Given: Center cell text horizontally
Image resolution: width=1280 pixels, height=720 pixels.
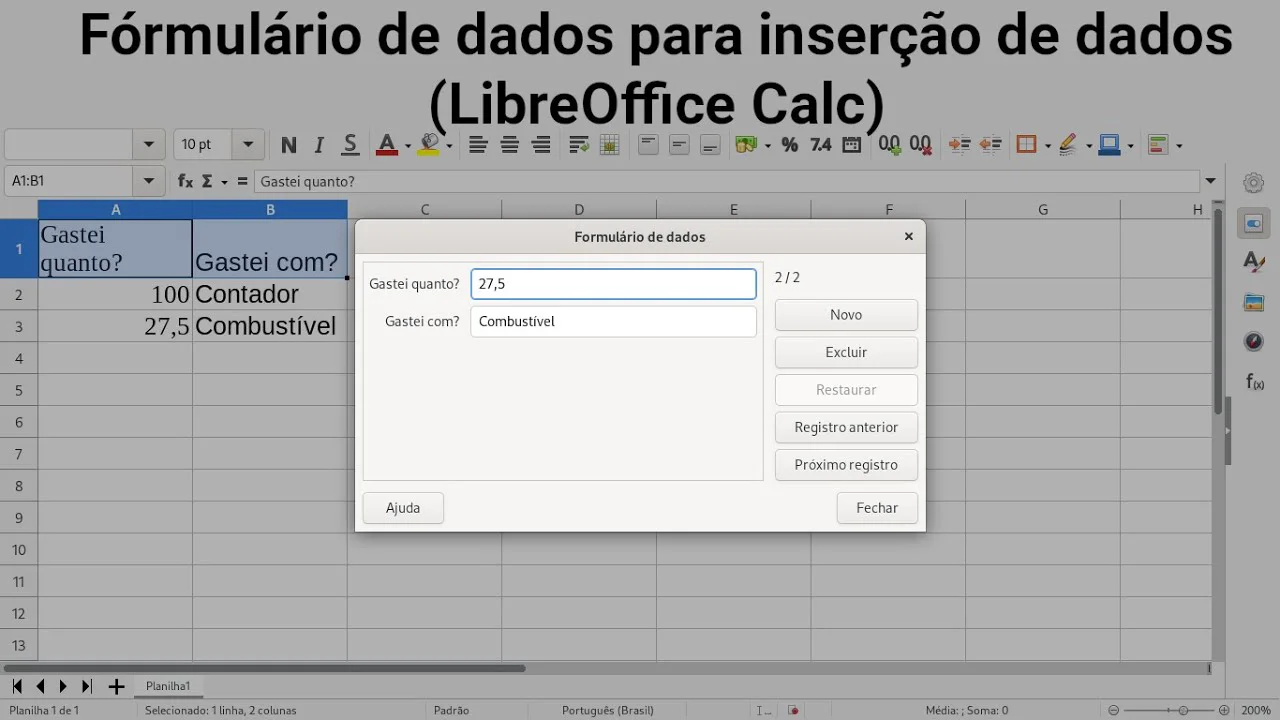Looking at the screenshot, I should click(x=510, y=145).
